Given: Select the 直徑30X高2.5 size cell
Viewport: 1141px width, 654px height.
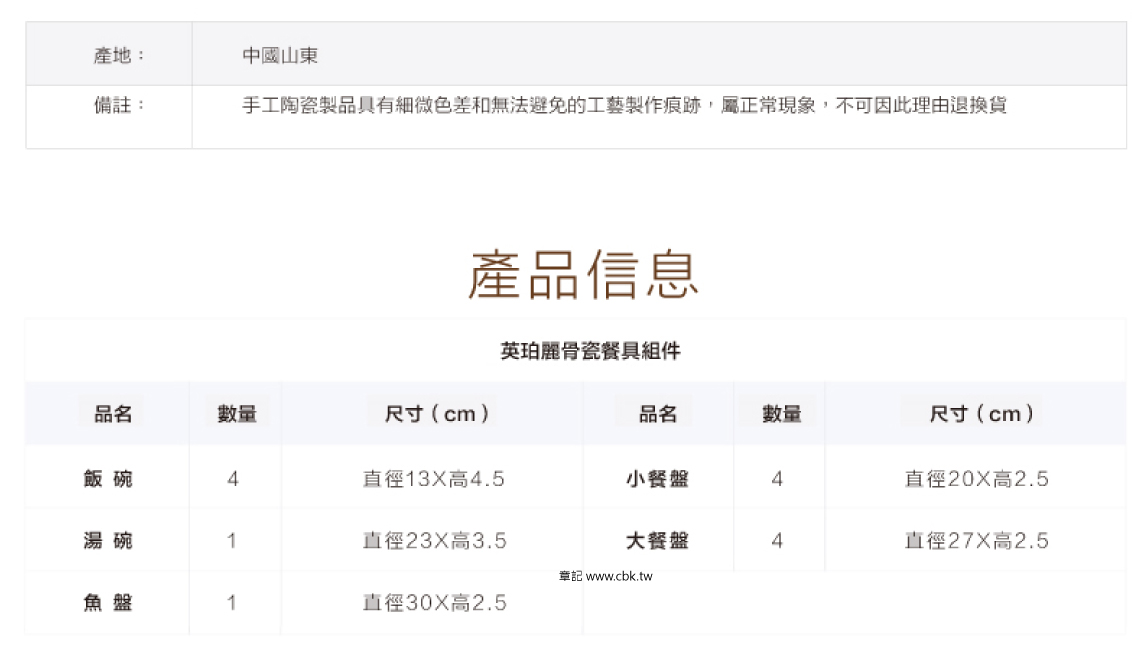Looking at the screenshot, I should (434, 603).
